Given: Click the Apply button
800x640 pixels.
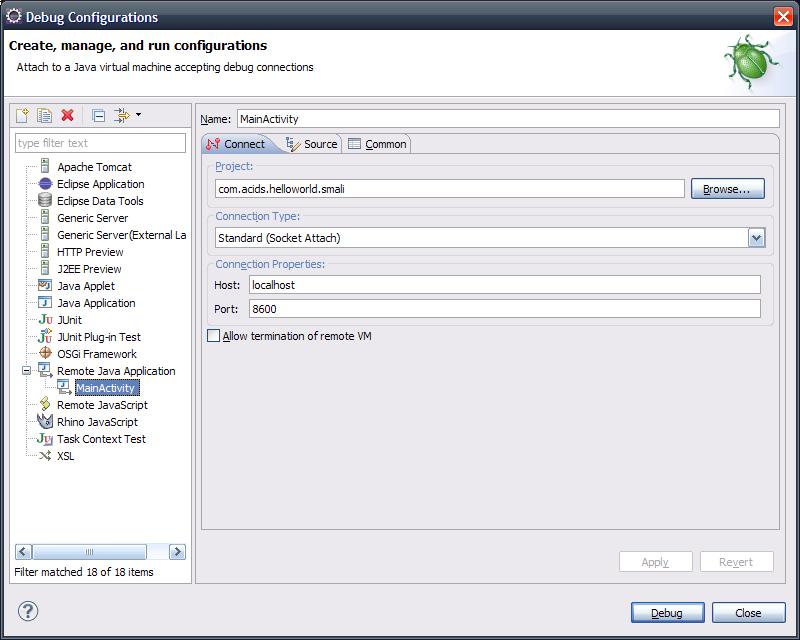Looking at the screenshot, I should coord(656,561).
